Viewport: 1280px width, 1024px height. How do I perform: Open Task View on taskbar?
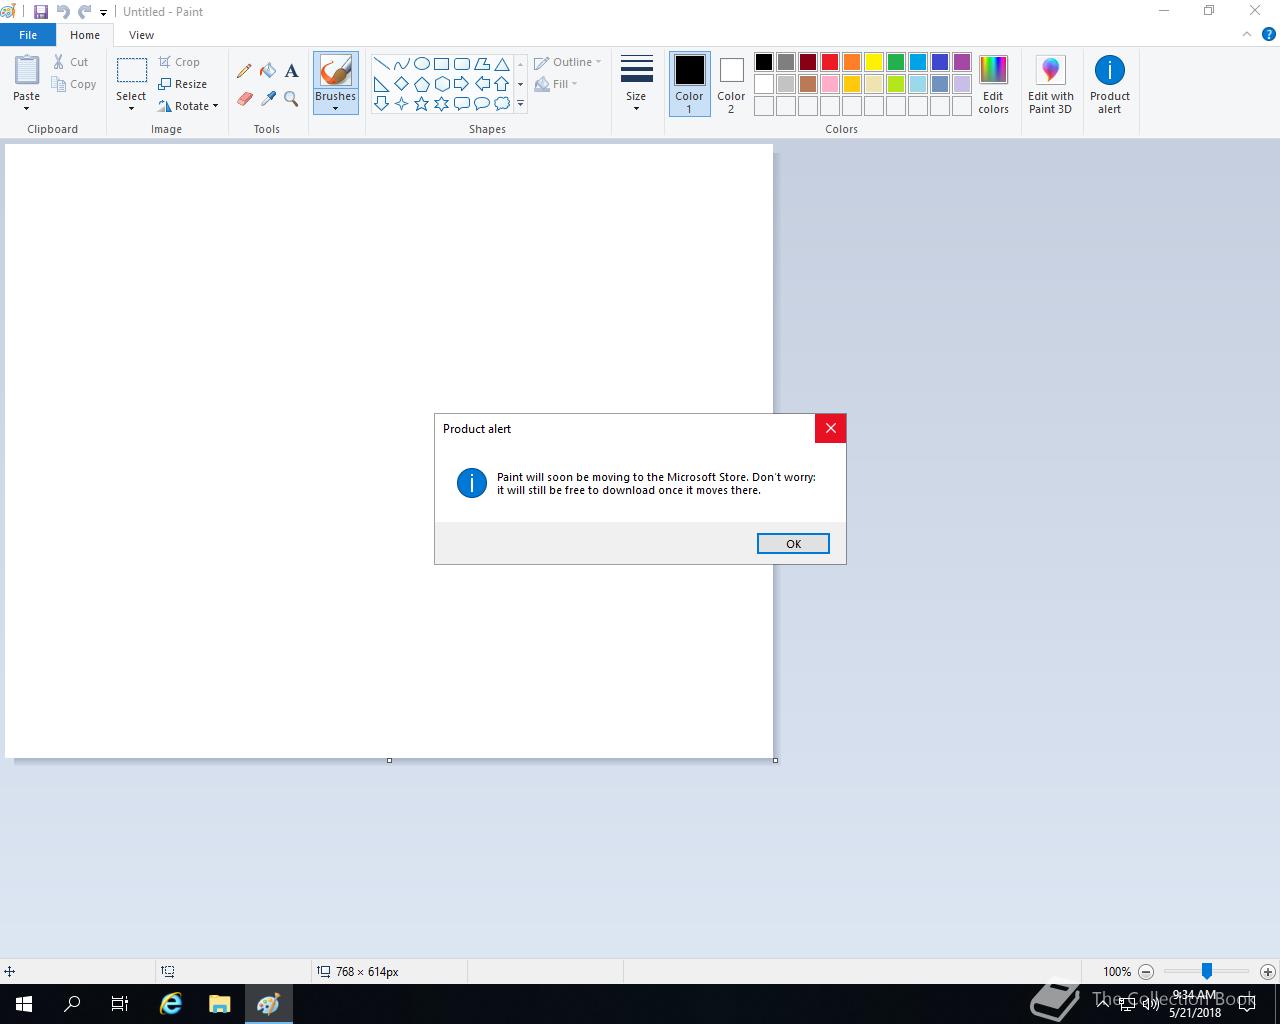(120, 1004)
